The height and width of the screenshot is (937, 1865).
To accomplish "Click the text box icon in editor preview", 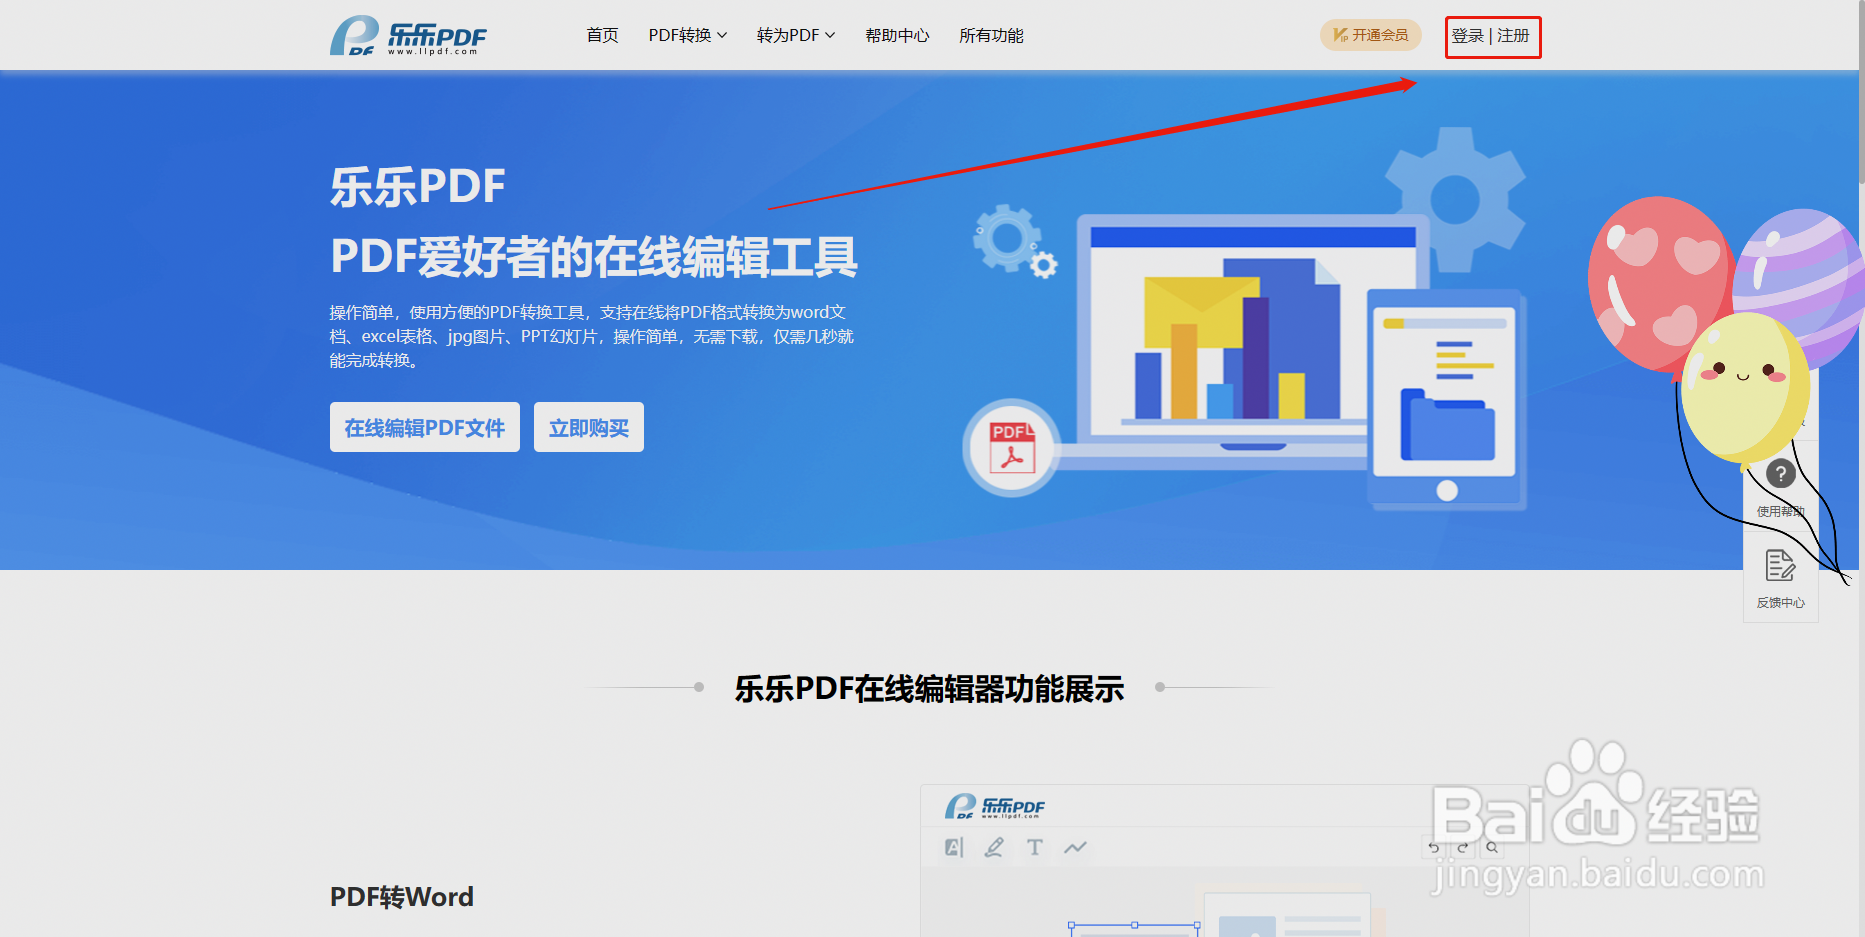I will (x=954, y=848).
